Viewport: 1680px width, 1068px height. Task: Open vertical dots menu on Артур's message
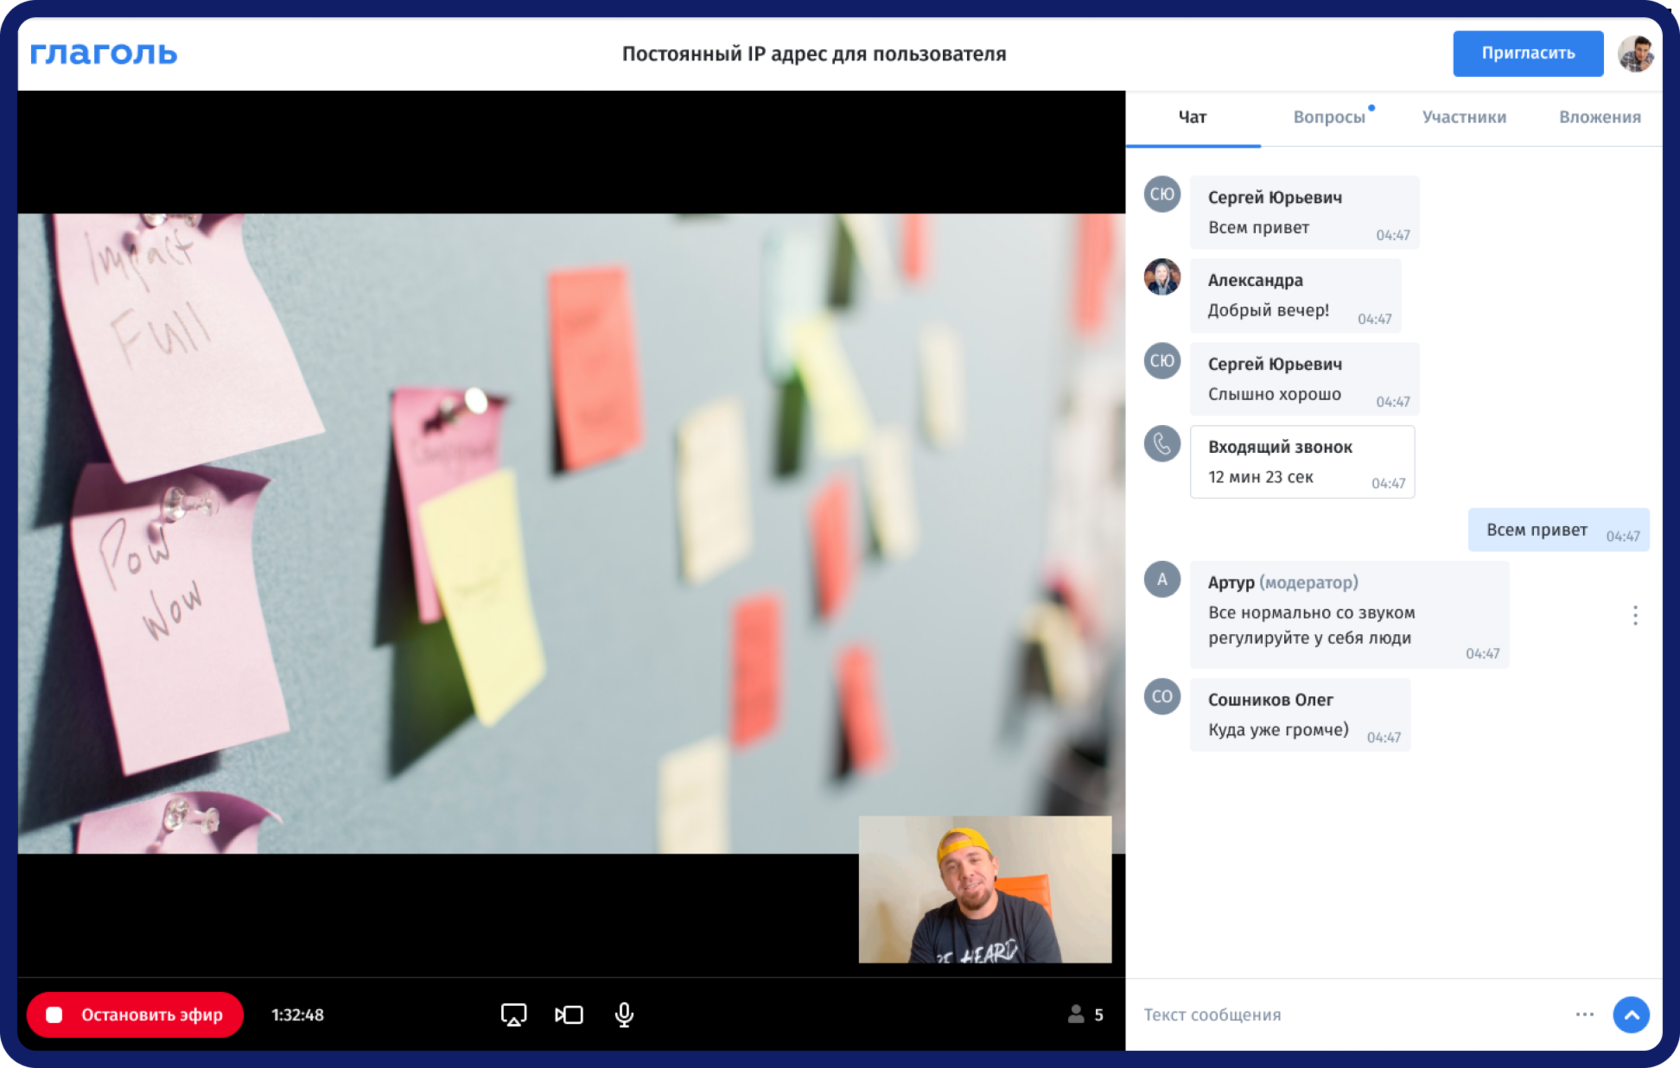tap(1635, 615)
